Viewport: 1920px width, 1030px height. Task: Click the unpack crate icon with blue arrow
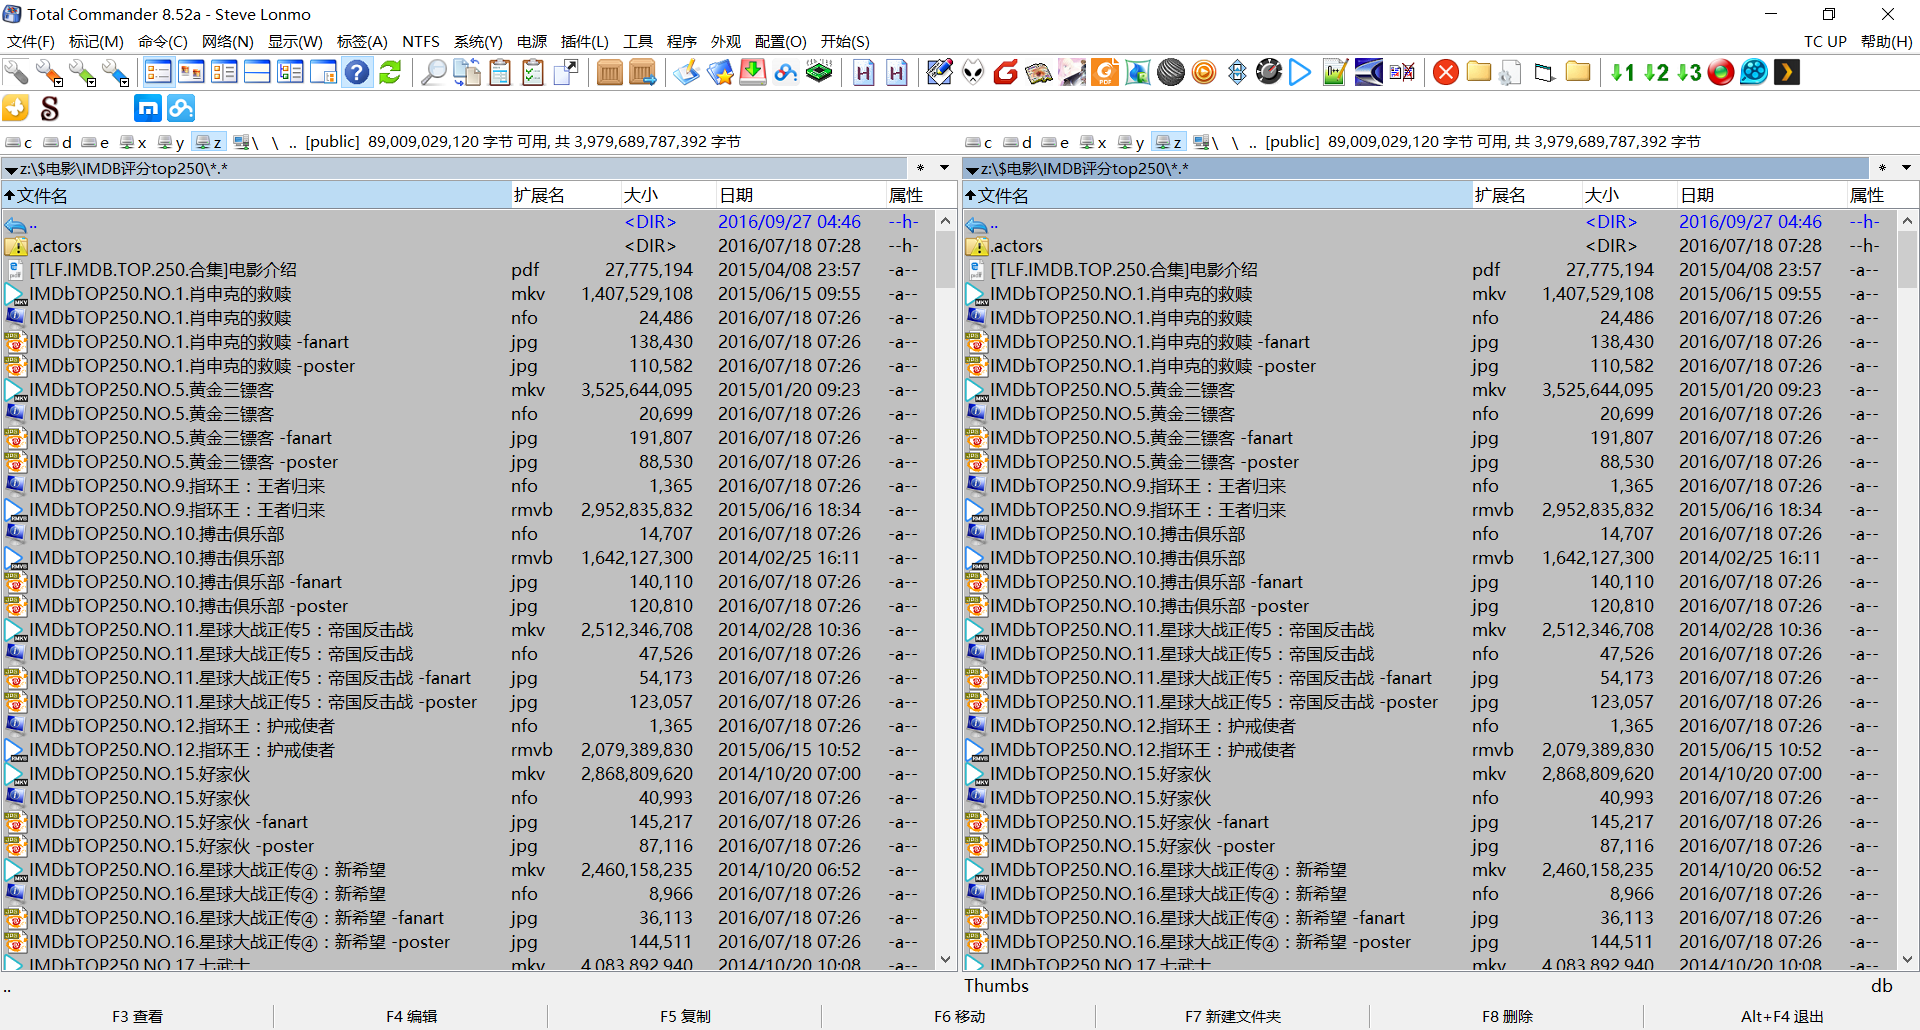[x=643, y=72]
